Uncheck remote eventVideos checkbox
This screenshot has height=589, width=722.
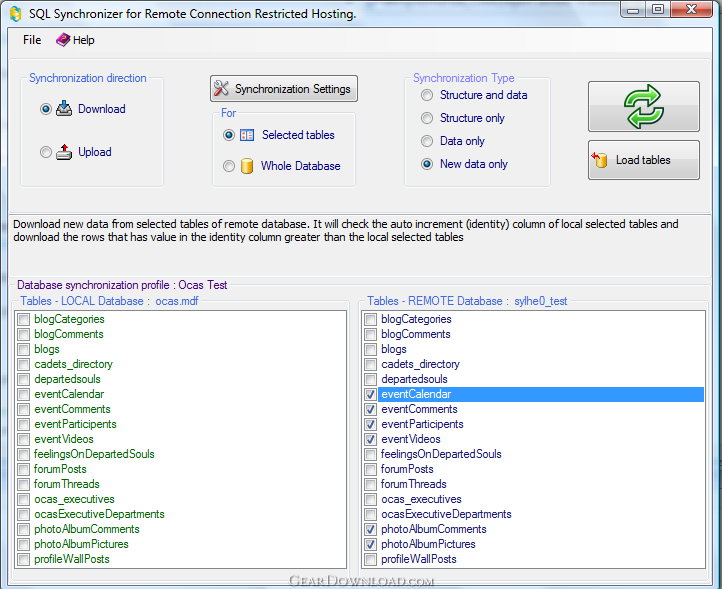370,439
